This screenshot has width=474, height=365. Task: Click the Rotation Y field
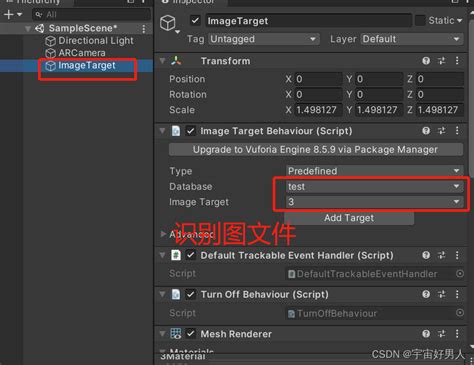[x=379, y=94]
